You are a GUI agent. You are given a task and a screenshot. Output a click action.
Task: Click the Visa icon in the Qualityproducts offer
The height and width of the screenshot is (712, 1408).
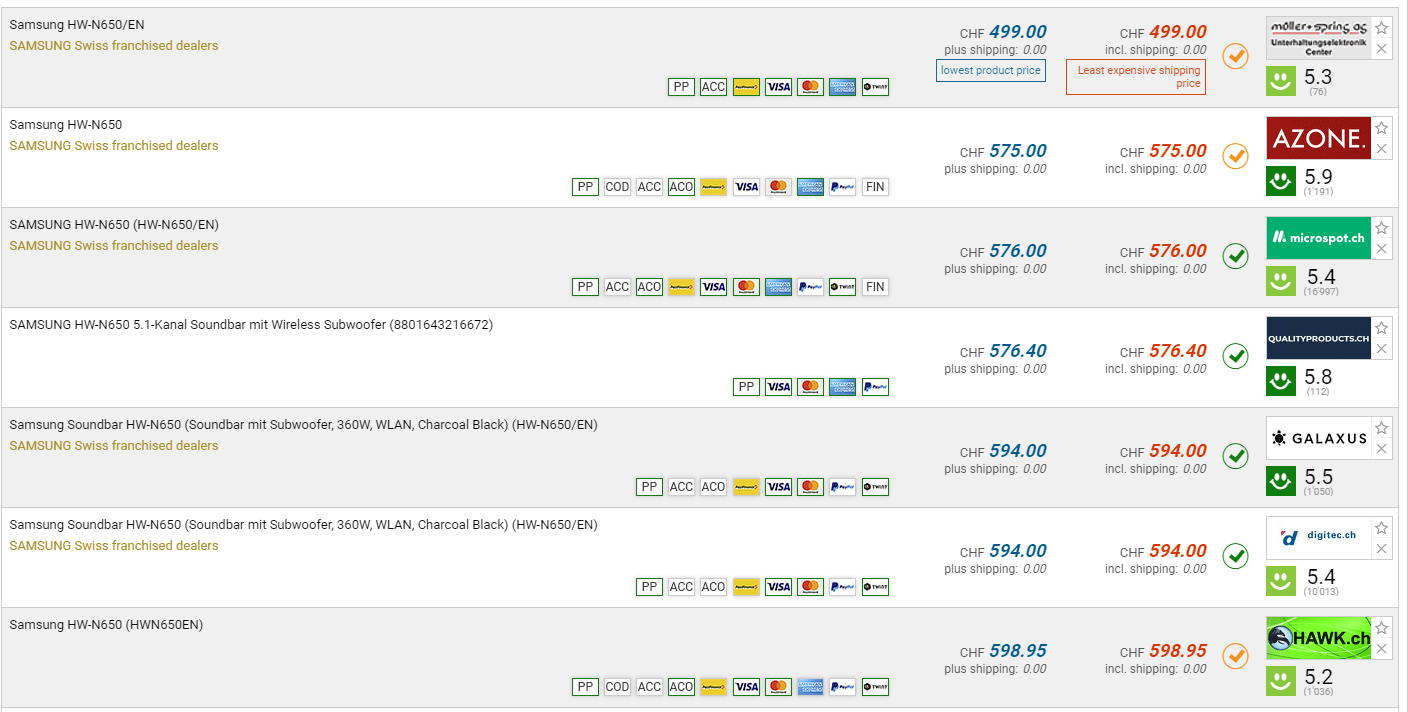click(x=778, y=387)
